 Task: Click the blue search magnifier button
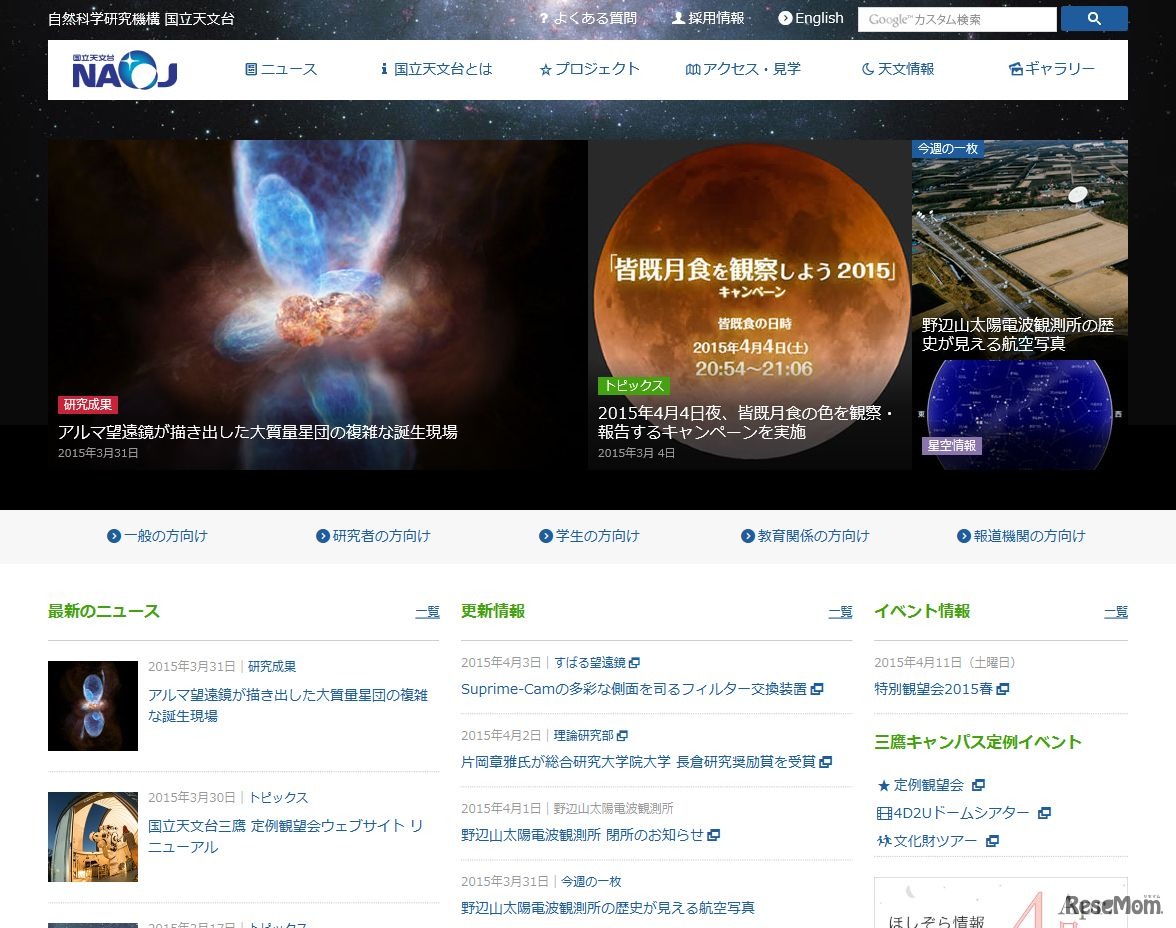pos(1093,19)
